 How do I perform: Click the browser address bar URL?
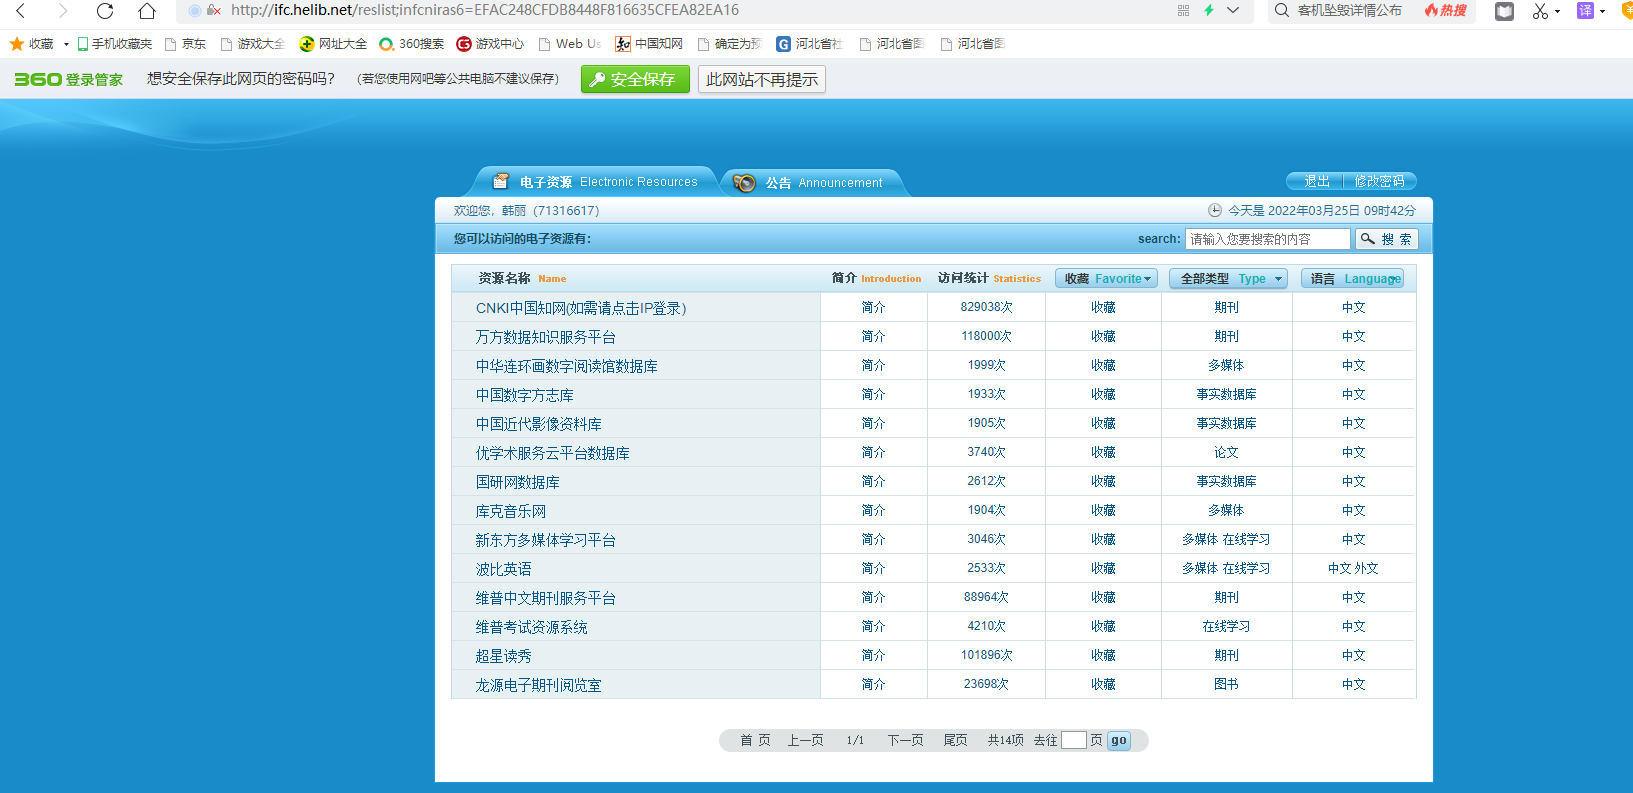pyautogui.click(x=485, y=10)
